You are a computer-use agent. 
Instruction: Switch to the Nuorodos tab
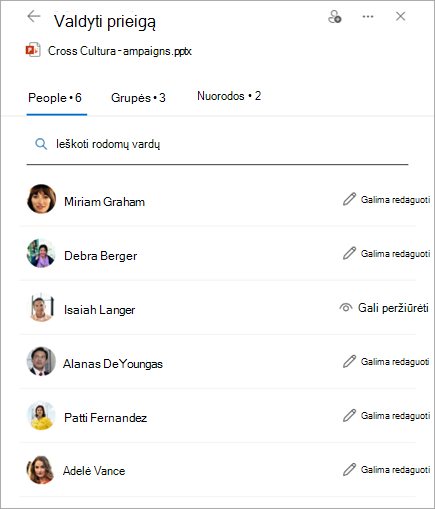[x=229, y=96]
